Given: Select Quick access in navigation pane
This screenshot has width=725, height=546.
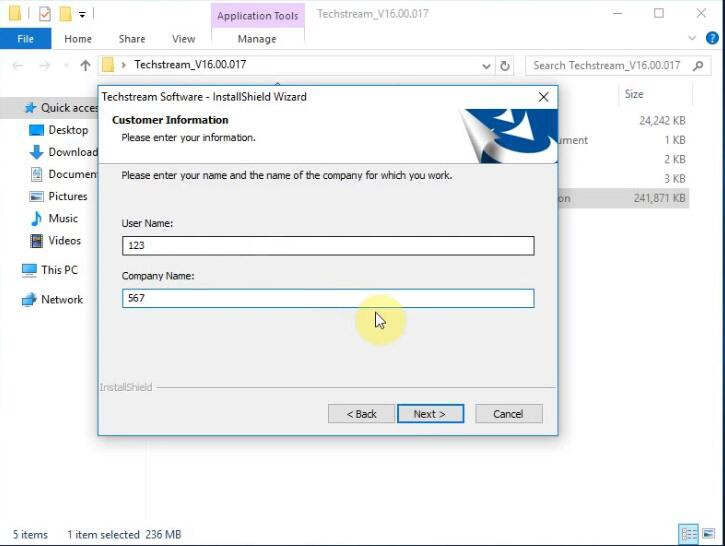Looking at the screenshot, I should tap(49, 108).
